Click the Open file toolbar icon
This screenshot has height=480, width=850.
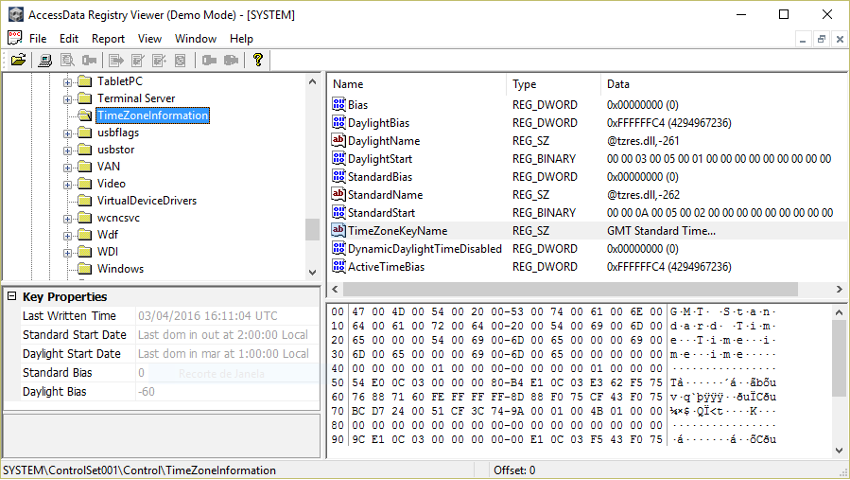(18, 60)
